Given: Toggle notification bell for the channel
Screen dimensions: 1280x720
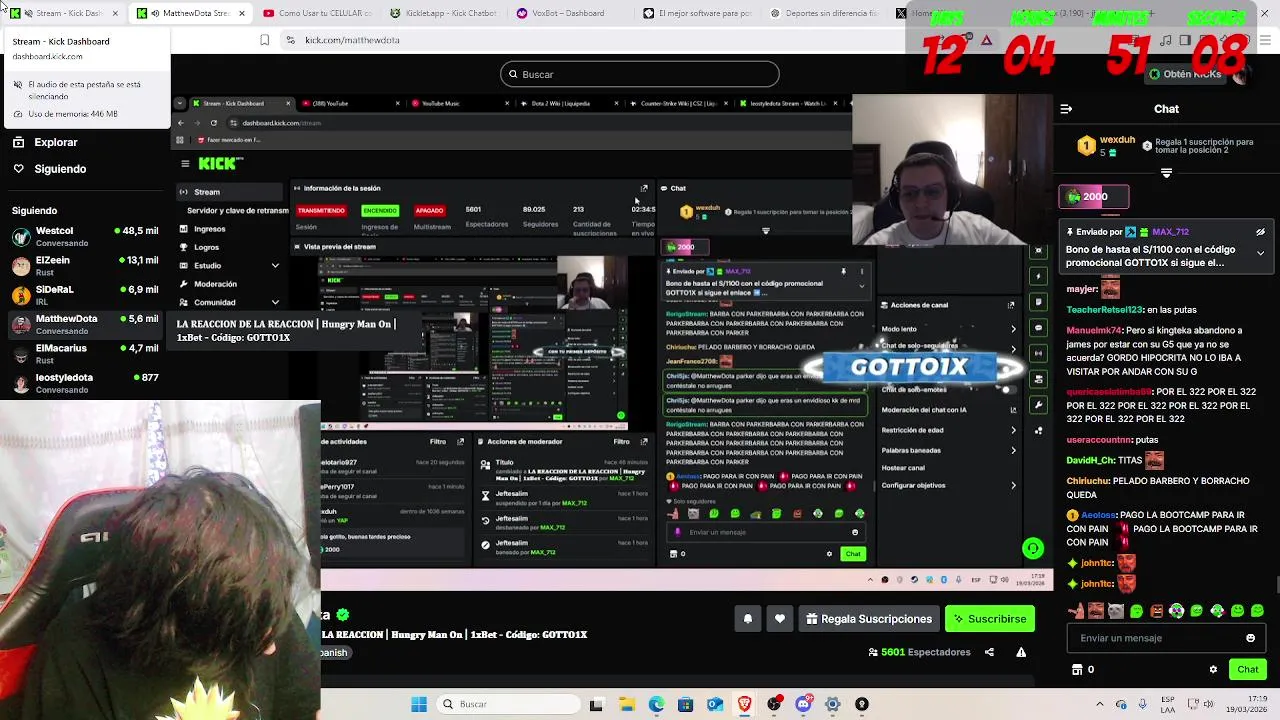Looking at the screenshot, I should (x=748, y=619).
